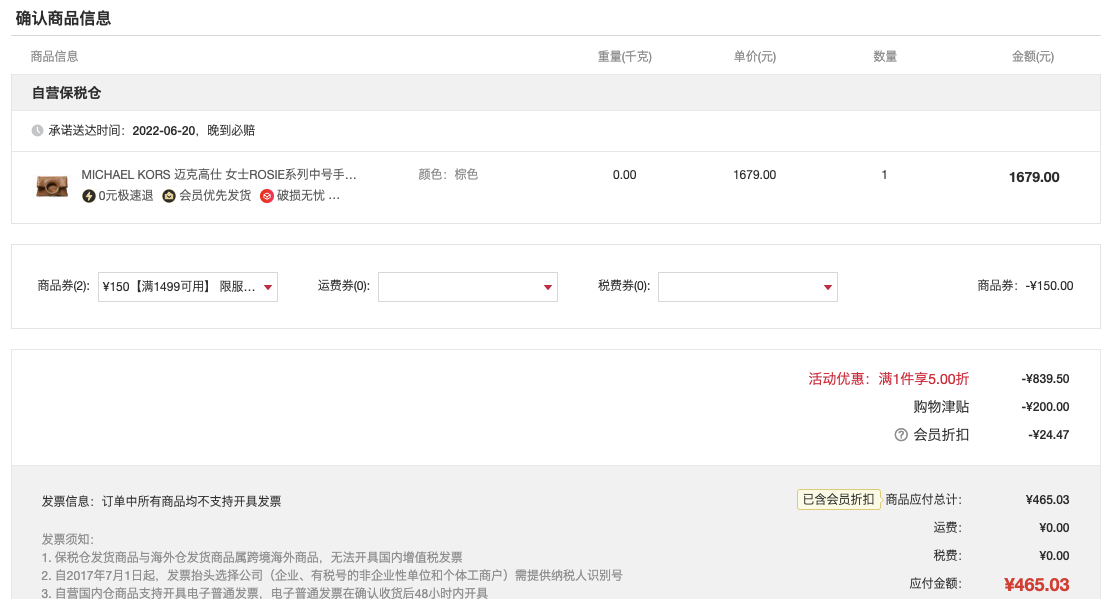Click invoice note 1 about 保税仓发货商品
Screen dimensions: 1114x599
coord(252,557)
